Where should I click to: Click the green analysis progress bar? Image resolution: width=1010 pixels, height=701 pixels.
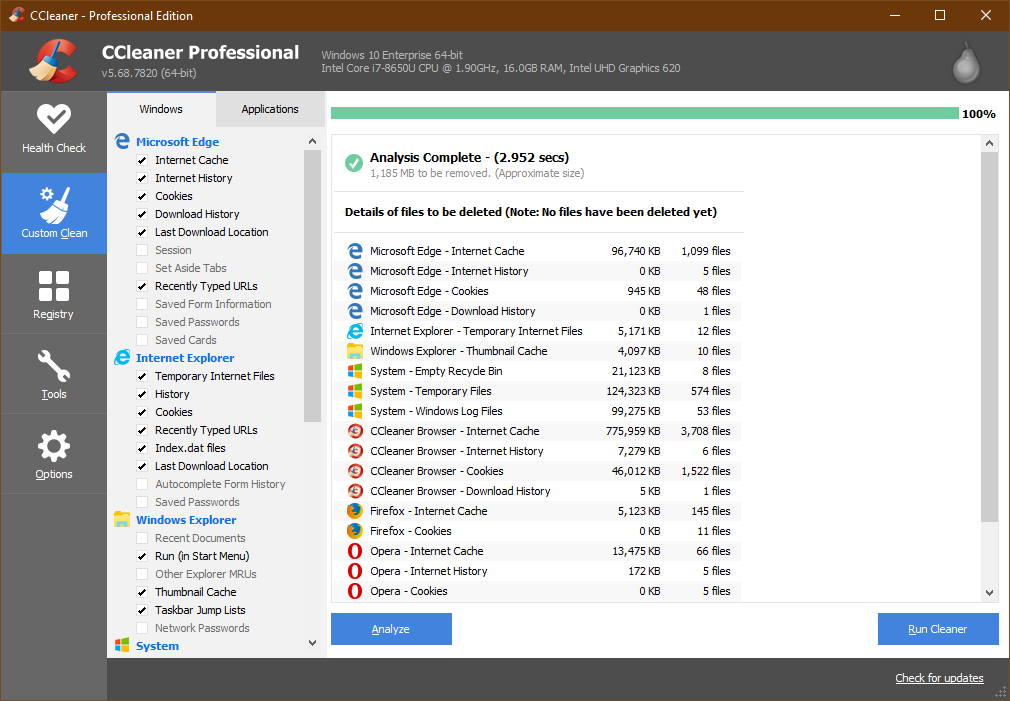[x=644, y=114]
